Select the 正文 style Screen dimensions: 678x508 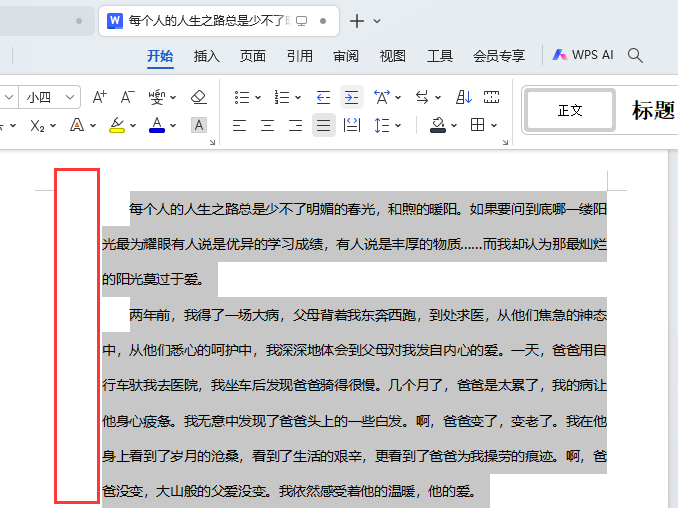570,111
